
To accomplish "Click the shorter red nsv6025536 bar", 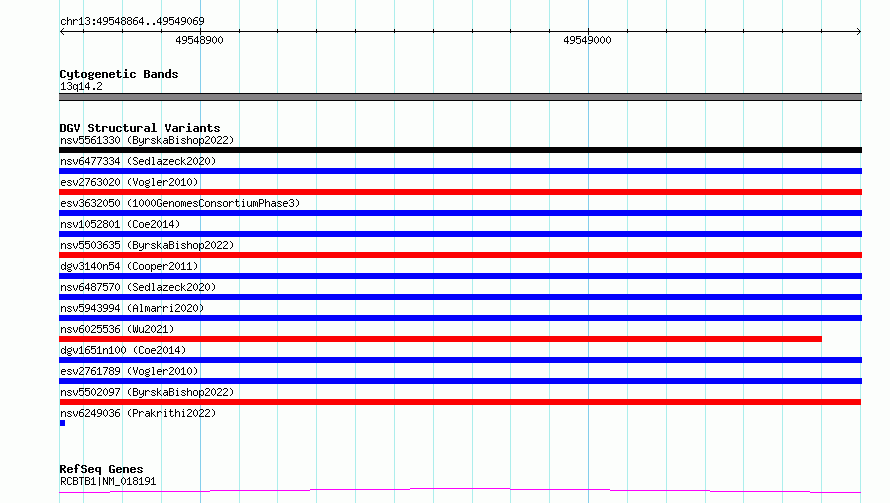I will (440, 339).
